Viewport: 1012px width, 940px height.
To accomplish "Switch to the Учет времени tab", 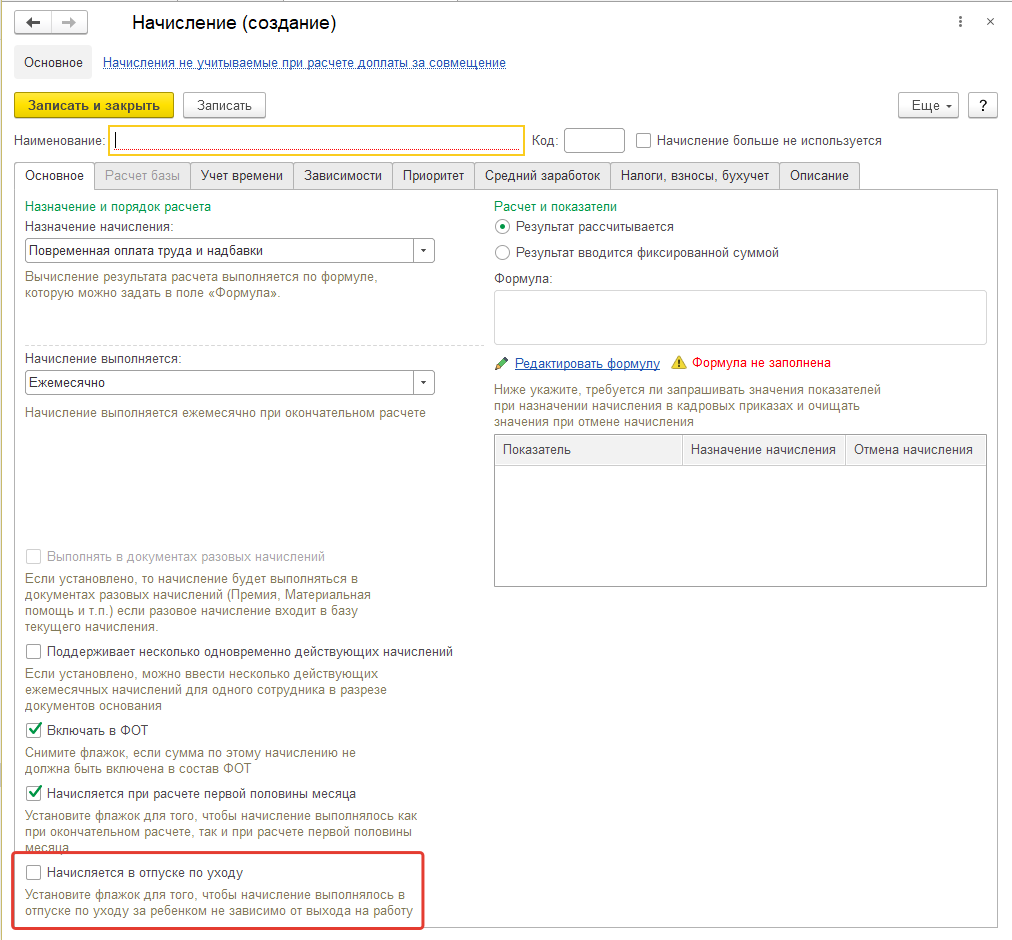I will 241,176.
